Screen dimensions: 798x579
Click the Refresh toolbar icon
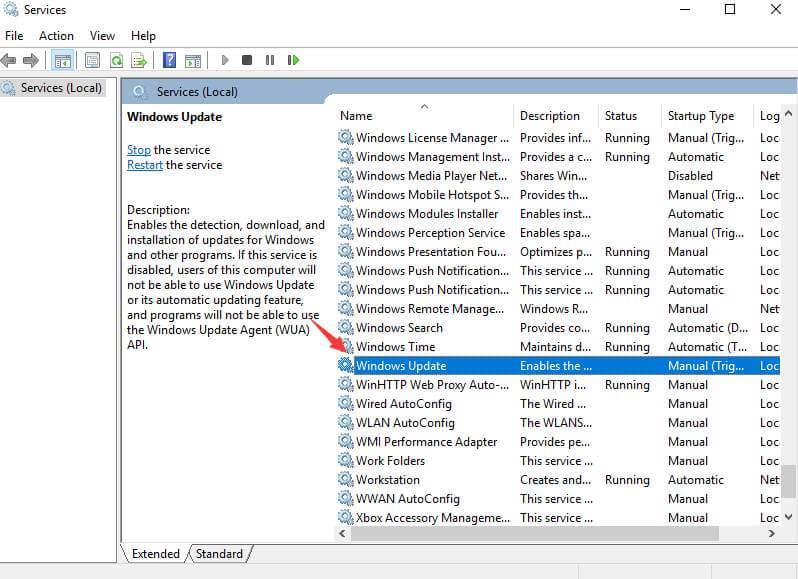(117, 61)
